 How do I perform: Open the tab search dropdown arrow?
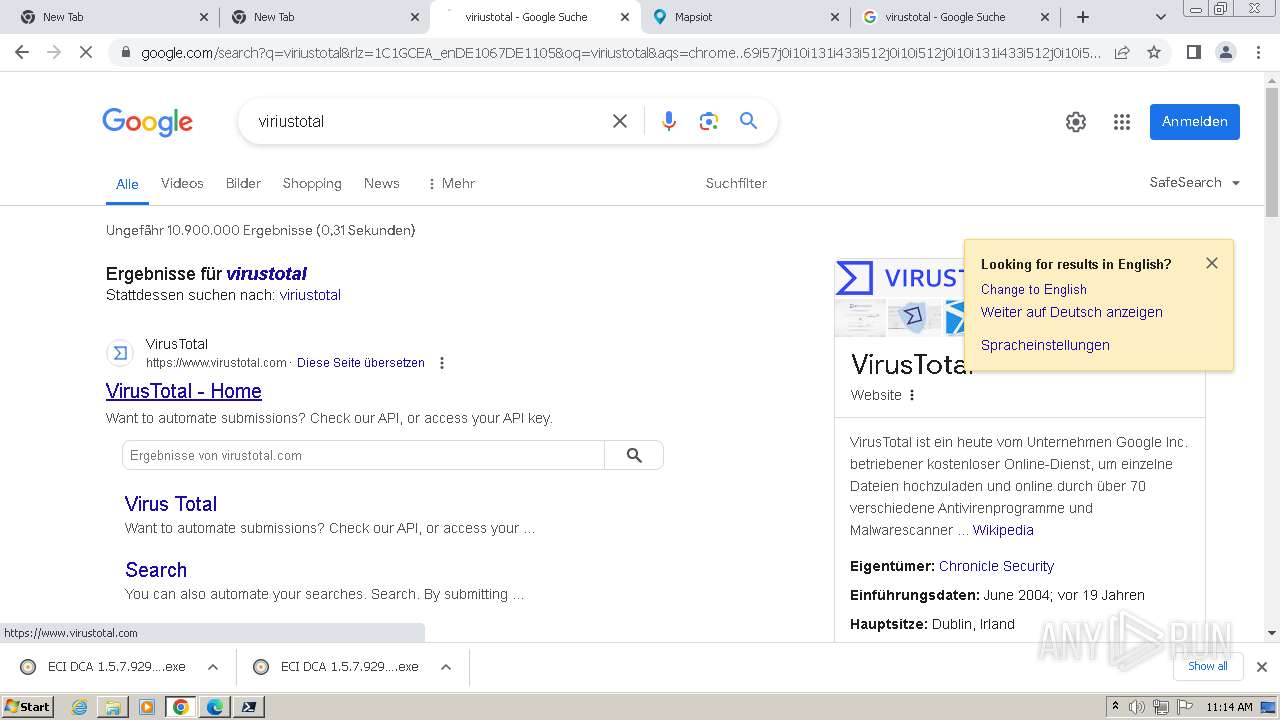(x=1161, y=17)
